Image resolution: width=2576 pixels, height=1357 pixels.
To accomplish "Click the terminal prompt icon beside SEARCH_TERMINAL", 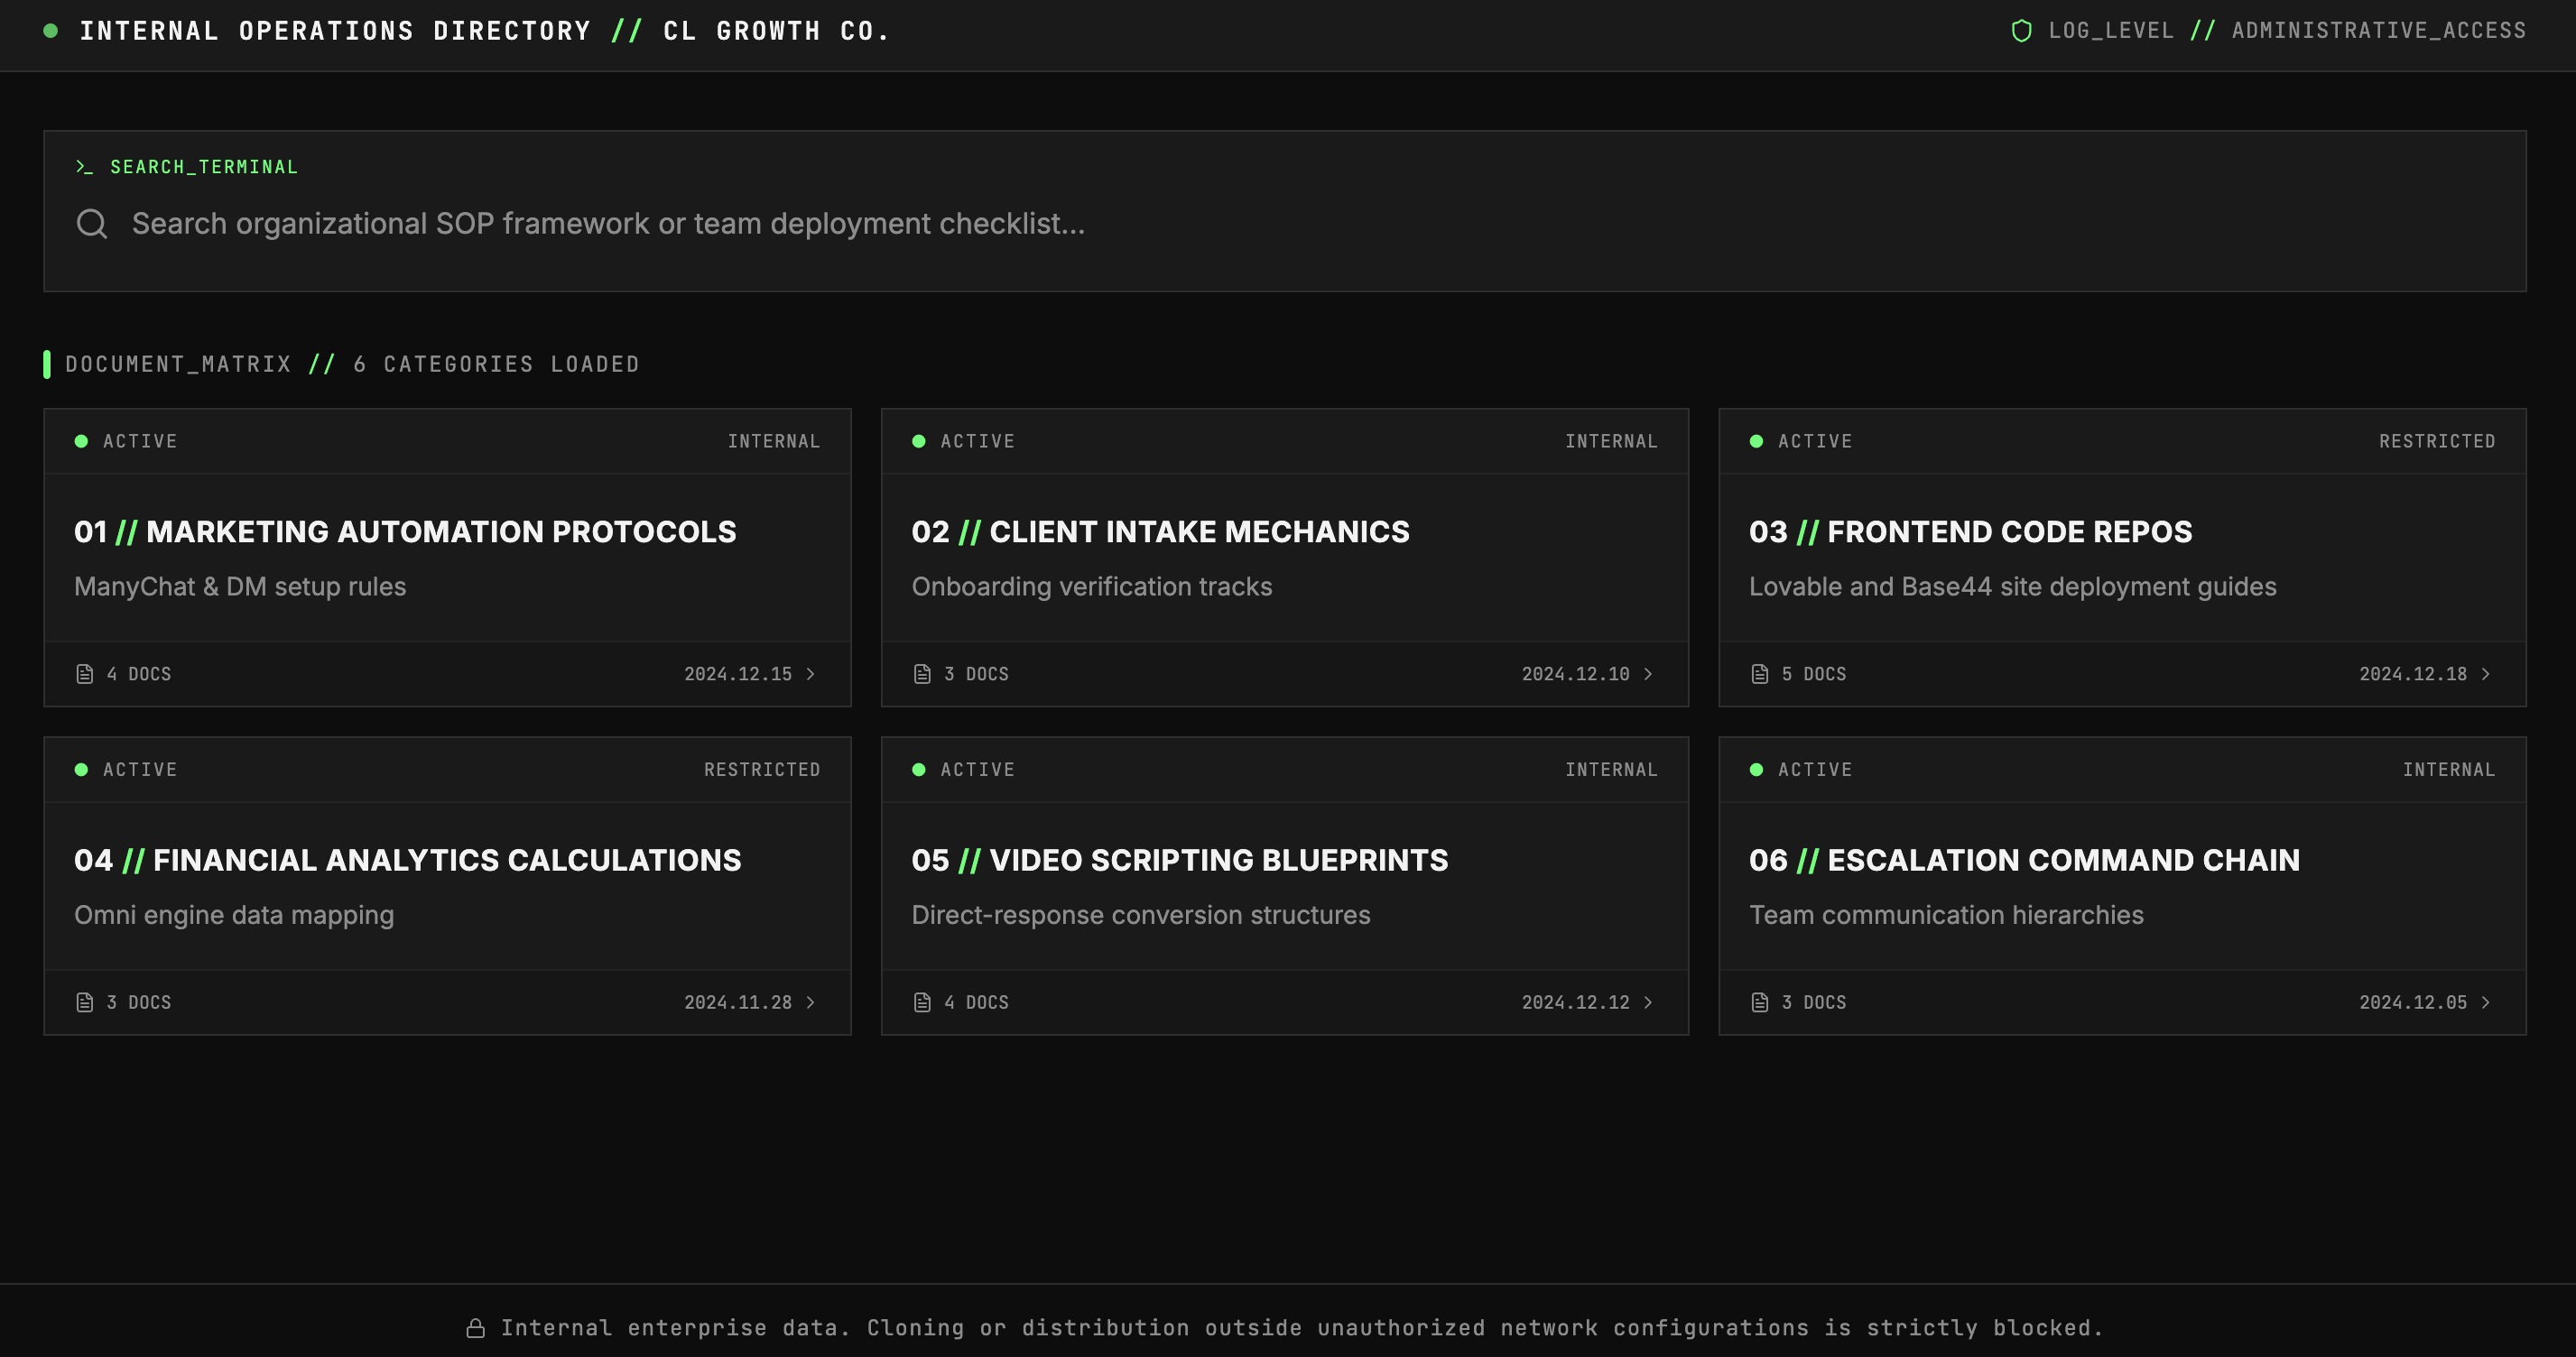I will tap(84, 167).
